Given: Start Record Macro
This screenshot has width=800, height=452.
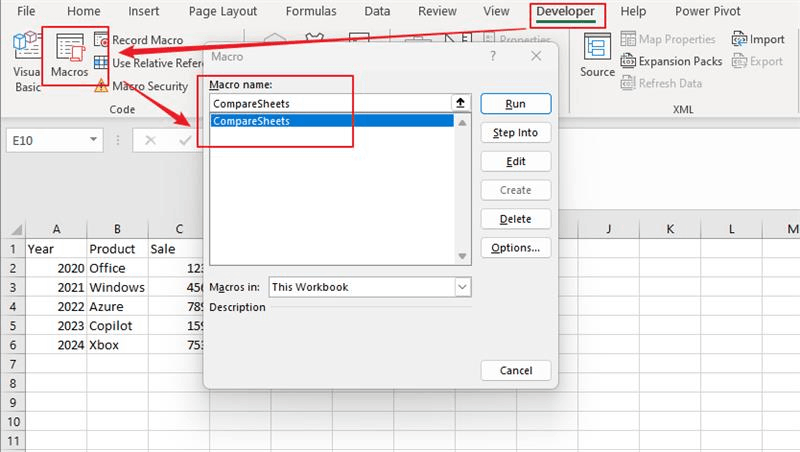Looking at the screenshot, I should pyautogui.click(x=139, y=40).
